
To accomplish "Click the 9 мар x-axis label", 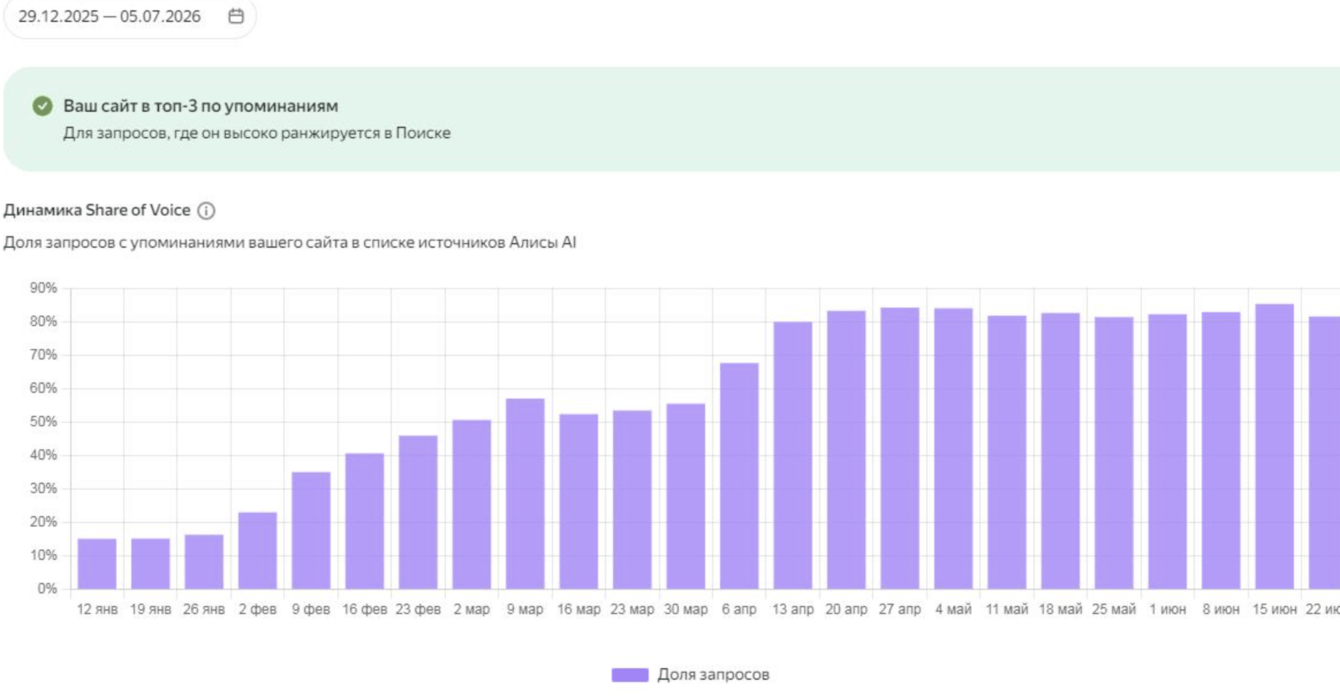I will [x=525, y=609].
